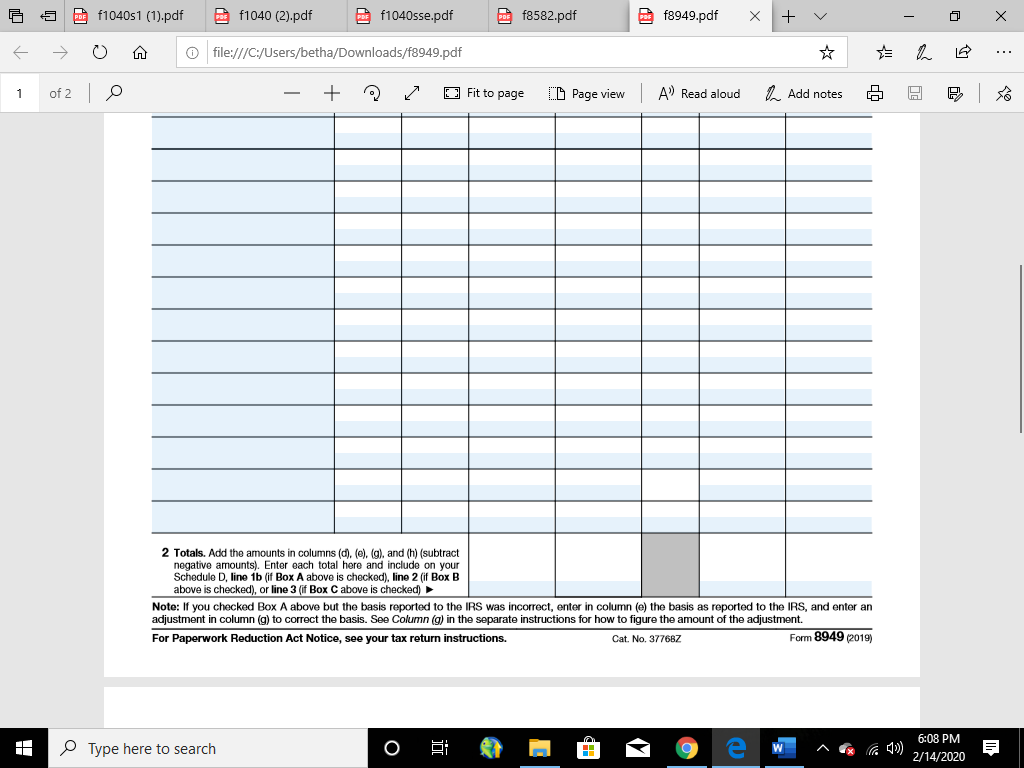Screen dimensions: 1024x768
Task: Open volume control in system tray
Action: (895, 748)
